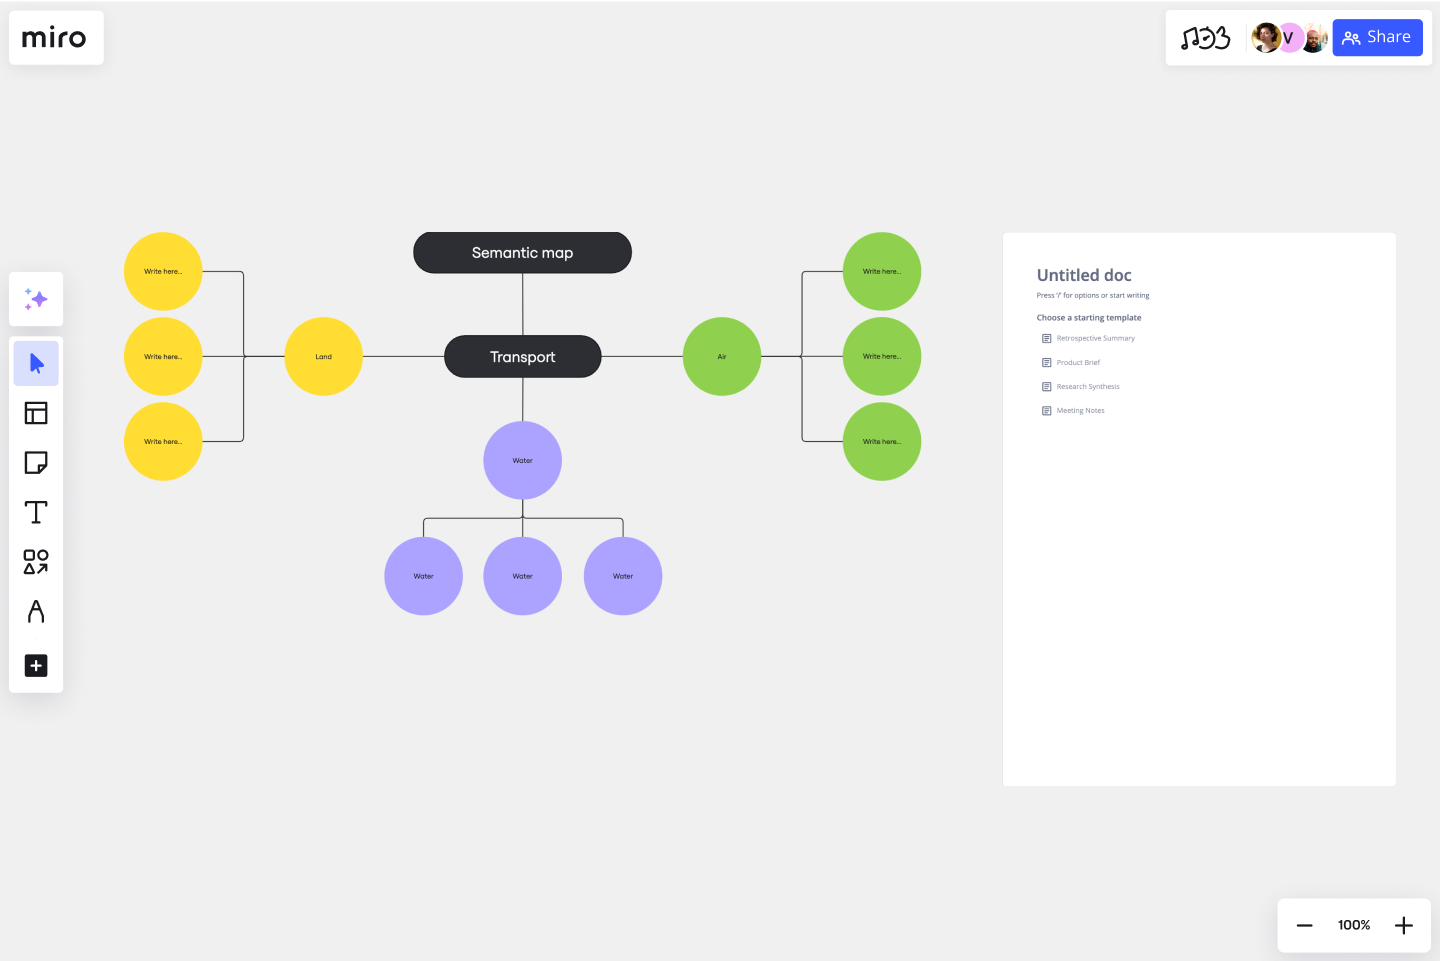This screenshot has width=1440, height=961.
Task: Zoom out using the minus control
Action: pyautogui.click(x=1304, y=925)
